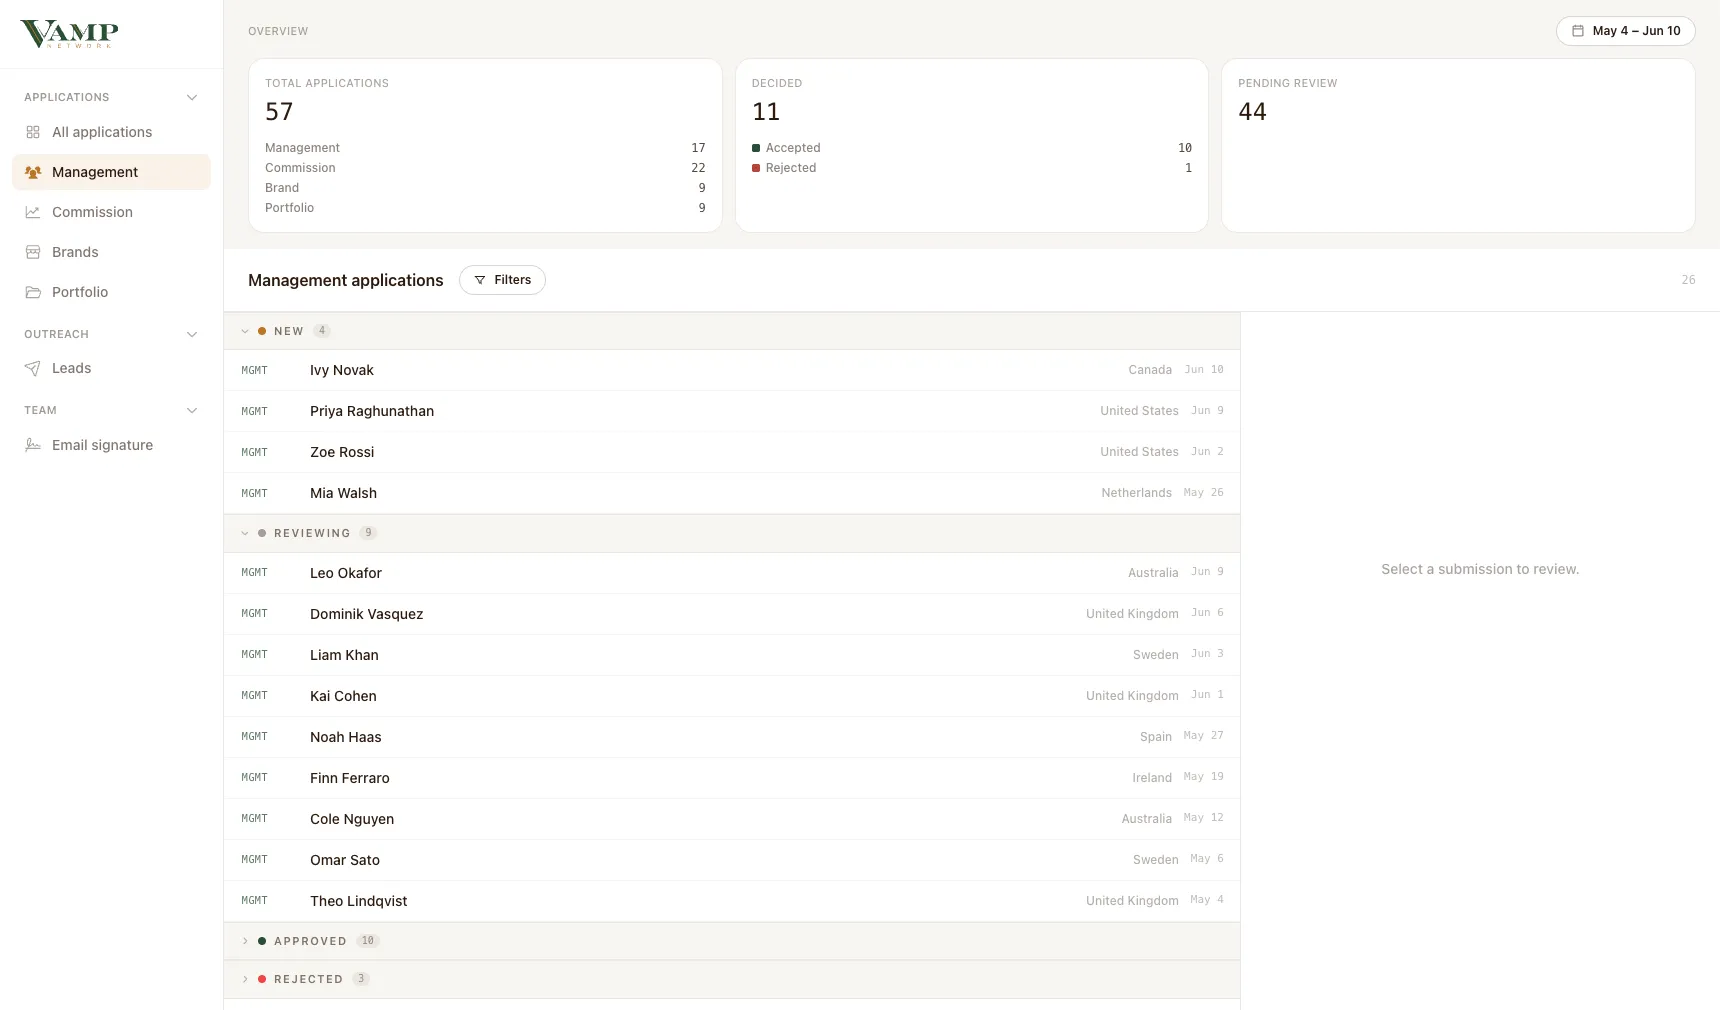Viewport: 1720px width, 1010px height.
Task: Open Dominik Vasquez's application
Action: click(732, 614)
